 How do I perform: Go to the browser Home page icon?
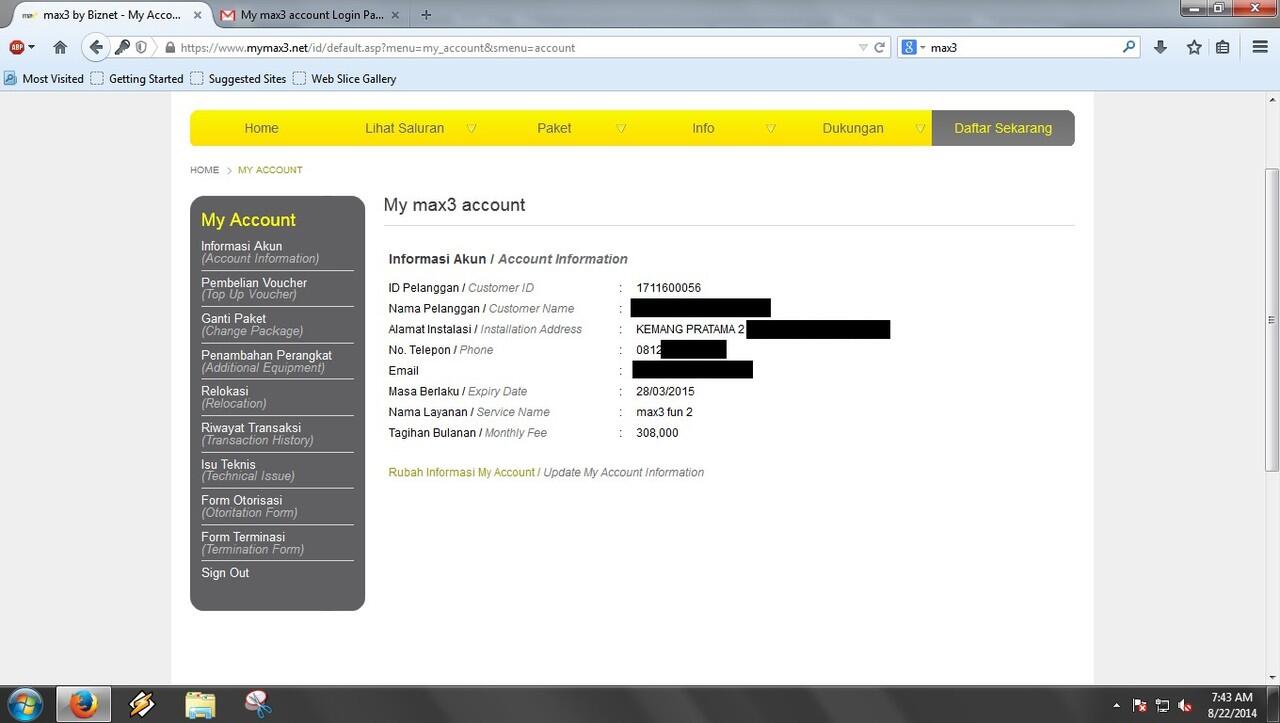[60, 47]
